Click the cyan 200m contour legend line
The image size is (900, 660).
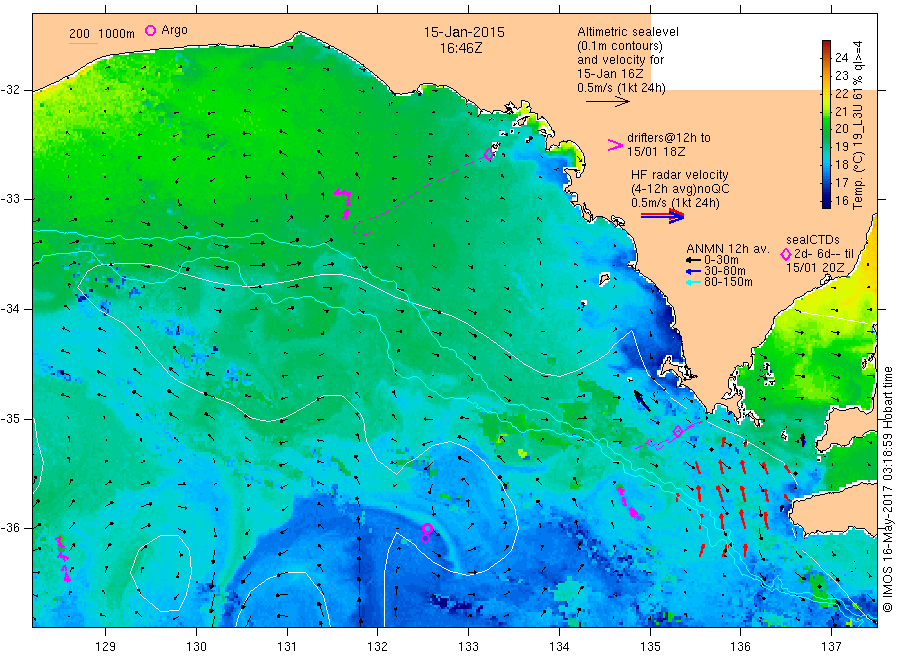(83, 42)
